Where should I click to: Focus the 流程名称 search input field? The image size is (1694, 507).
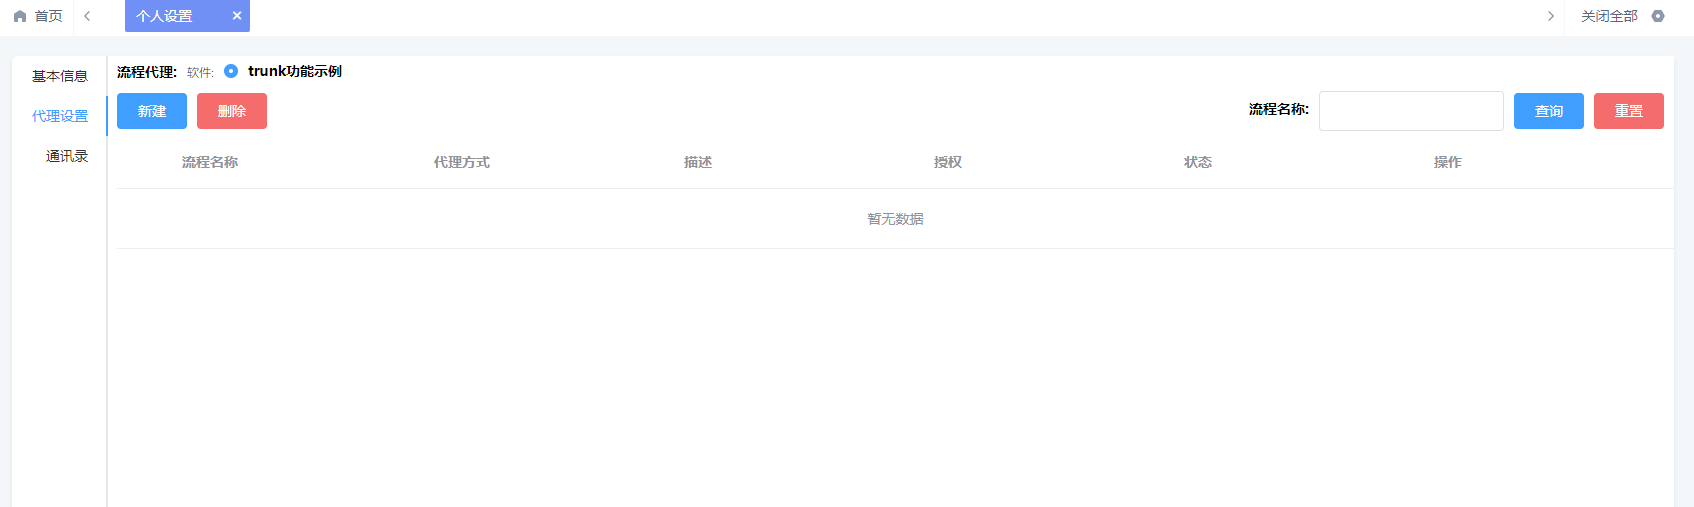pyautogui.click(x=1410, y=111)
